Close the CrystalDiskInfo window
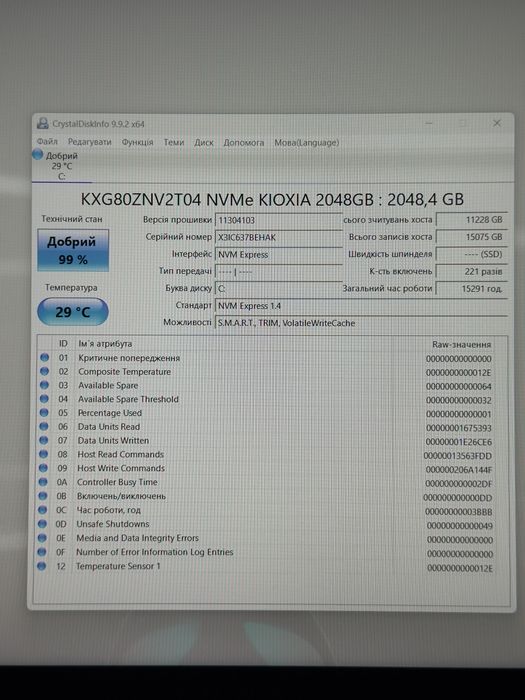The width and height of the screenshot is (525, 700). click(496, 123)
